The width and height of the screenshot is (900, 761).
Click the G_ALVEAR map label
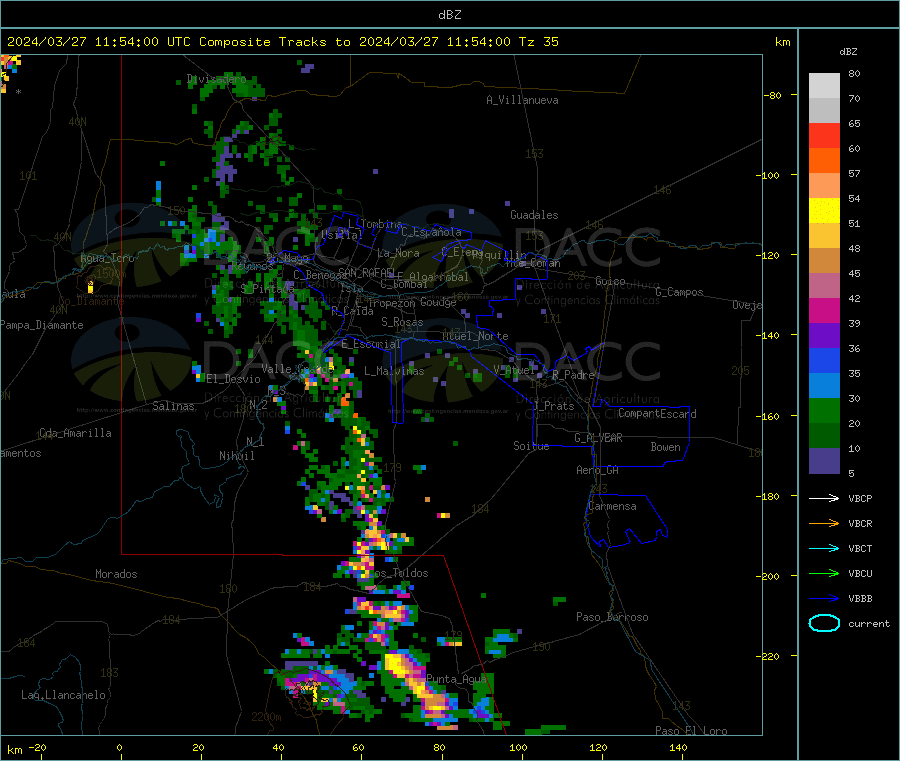pyautogui.click(x=599, y=438)
